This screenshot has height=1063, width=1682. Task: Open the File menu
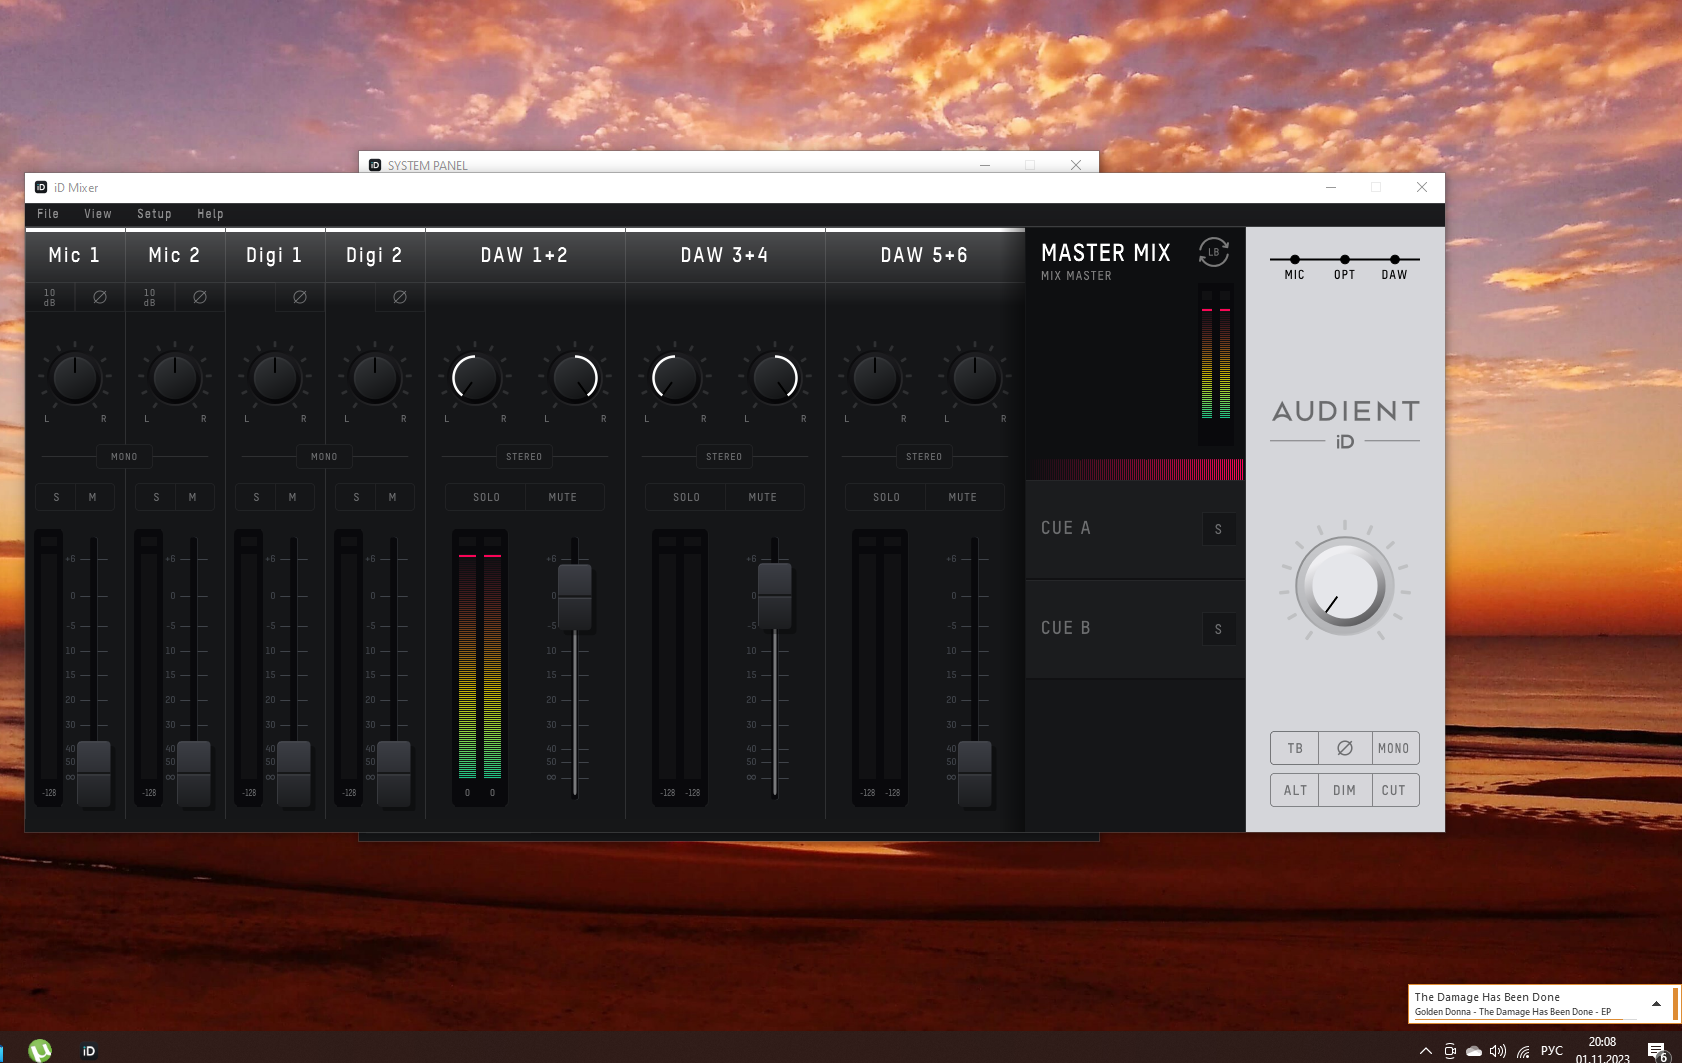point(48,214)
